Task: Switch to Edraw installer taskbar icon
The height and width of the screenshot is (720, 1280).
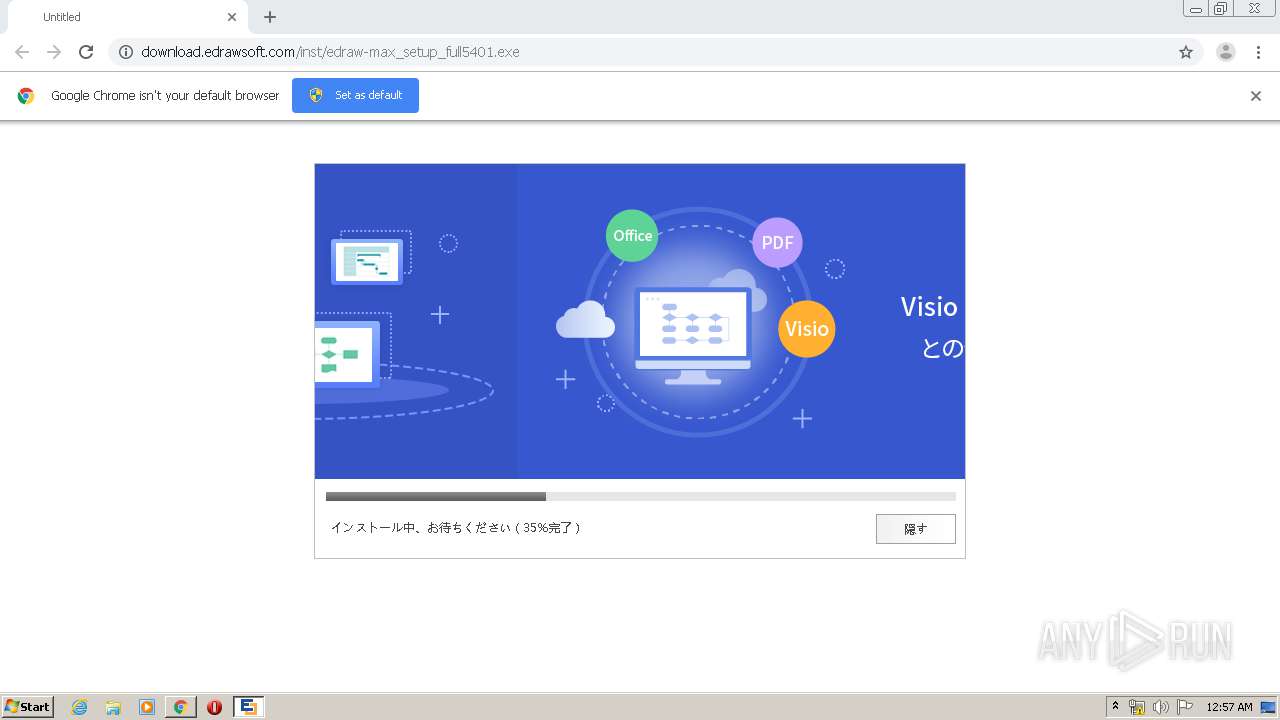Action: point(248,707)
